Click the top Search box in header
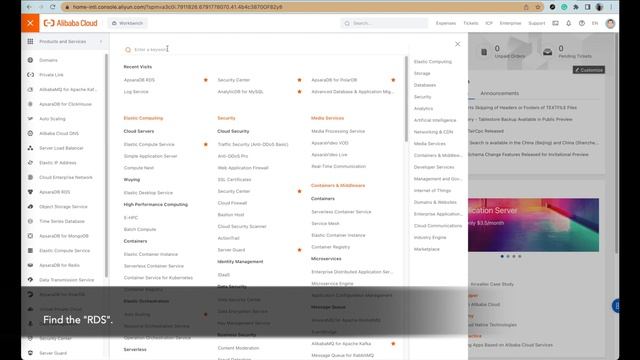 point(384,23)
